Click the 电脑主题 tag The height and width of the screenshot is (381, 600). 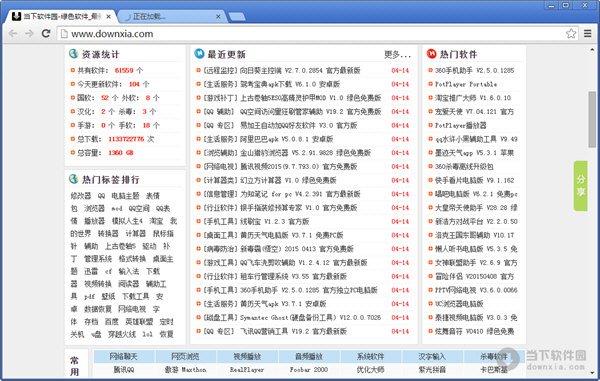tap(126, 196)
